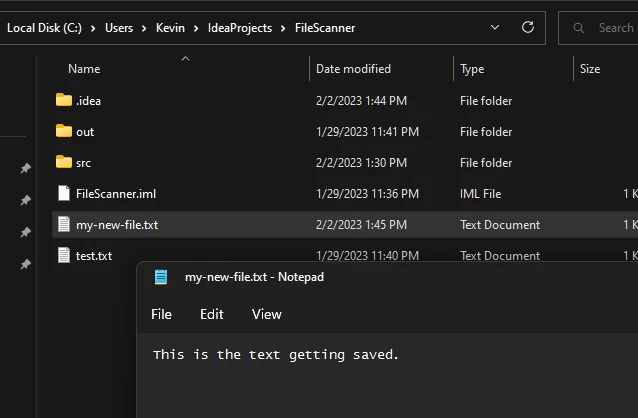Open the Notepad File menu
This screenshot has height=418, width=638.
coord(161,314)
